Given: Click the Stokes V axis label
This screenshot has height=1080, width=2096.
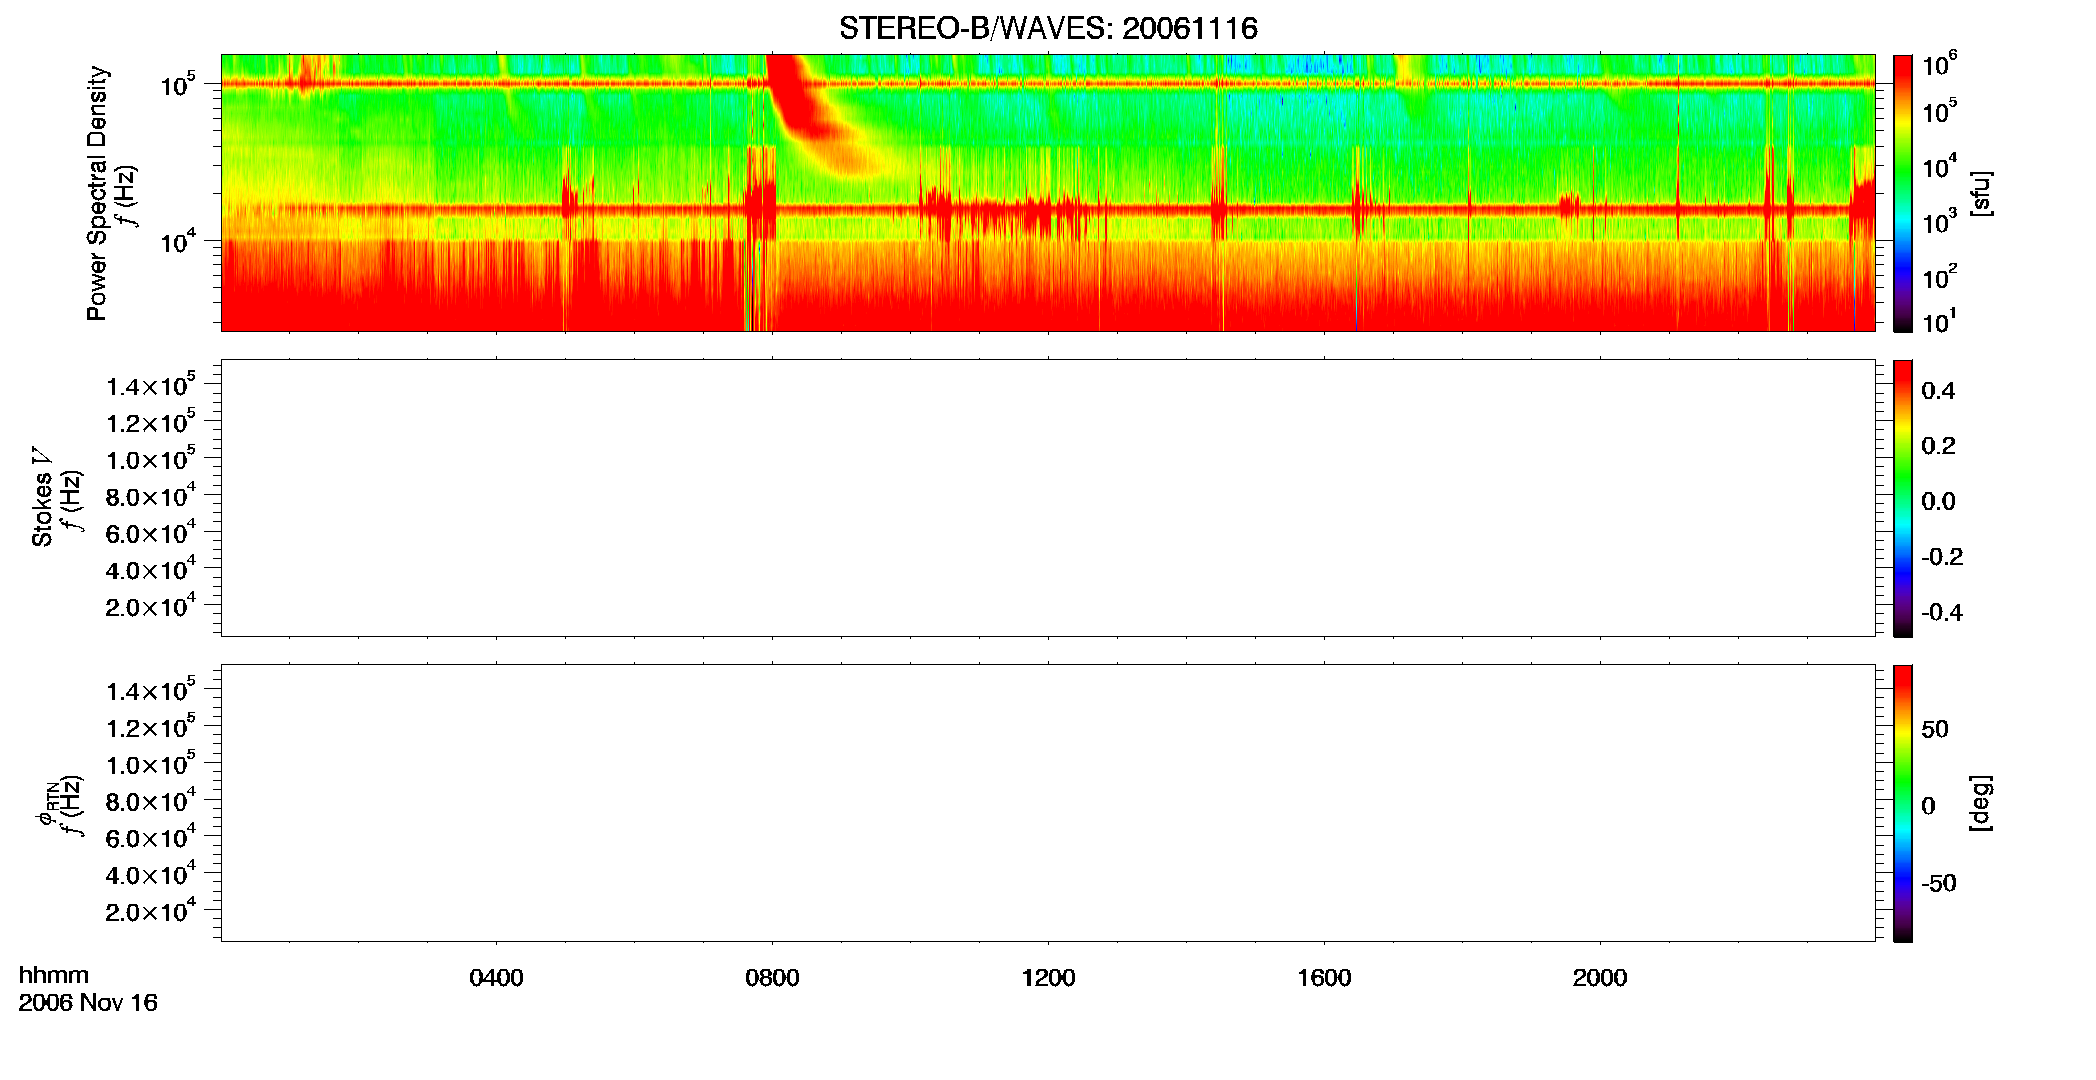Looking at the screenshot, I should pyautogui.click(x=42, y=498).
